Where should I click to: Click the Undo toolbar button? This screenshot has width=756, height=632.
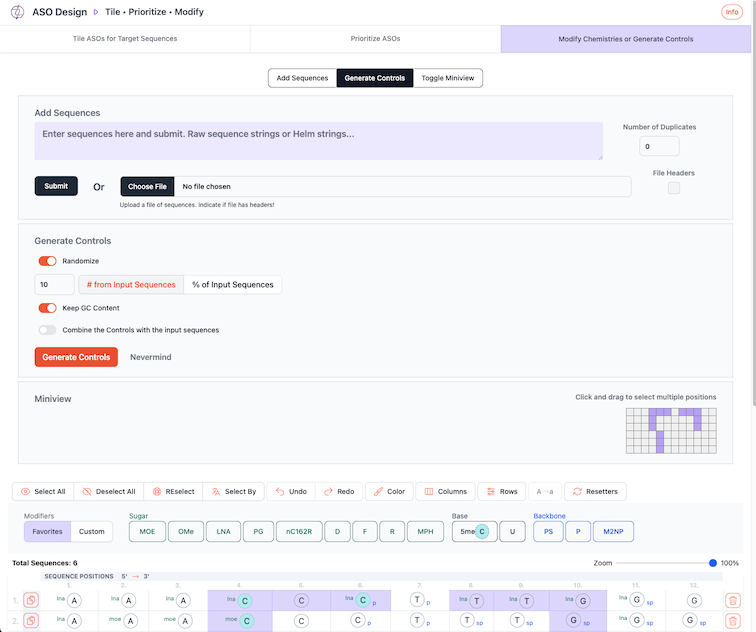[x=291, y=491]
